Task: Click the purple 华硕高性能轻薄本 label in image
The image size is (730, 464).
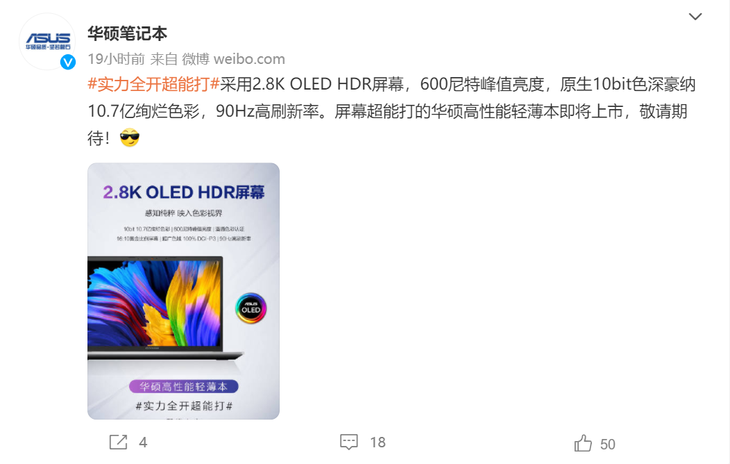Action: [183, 386]
